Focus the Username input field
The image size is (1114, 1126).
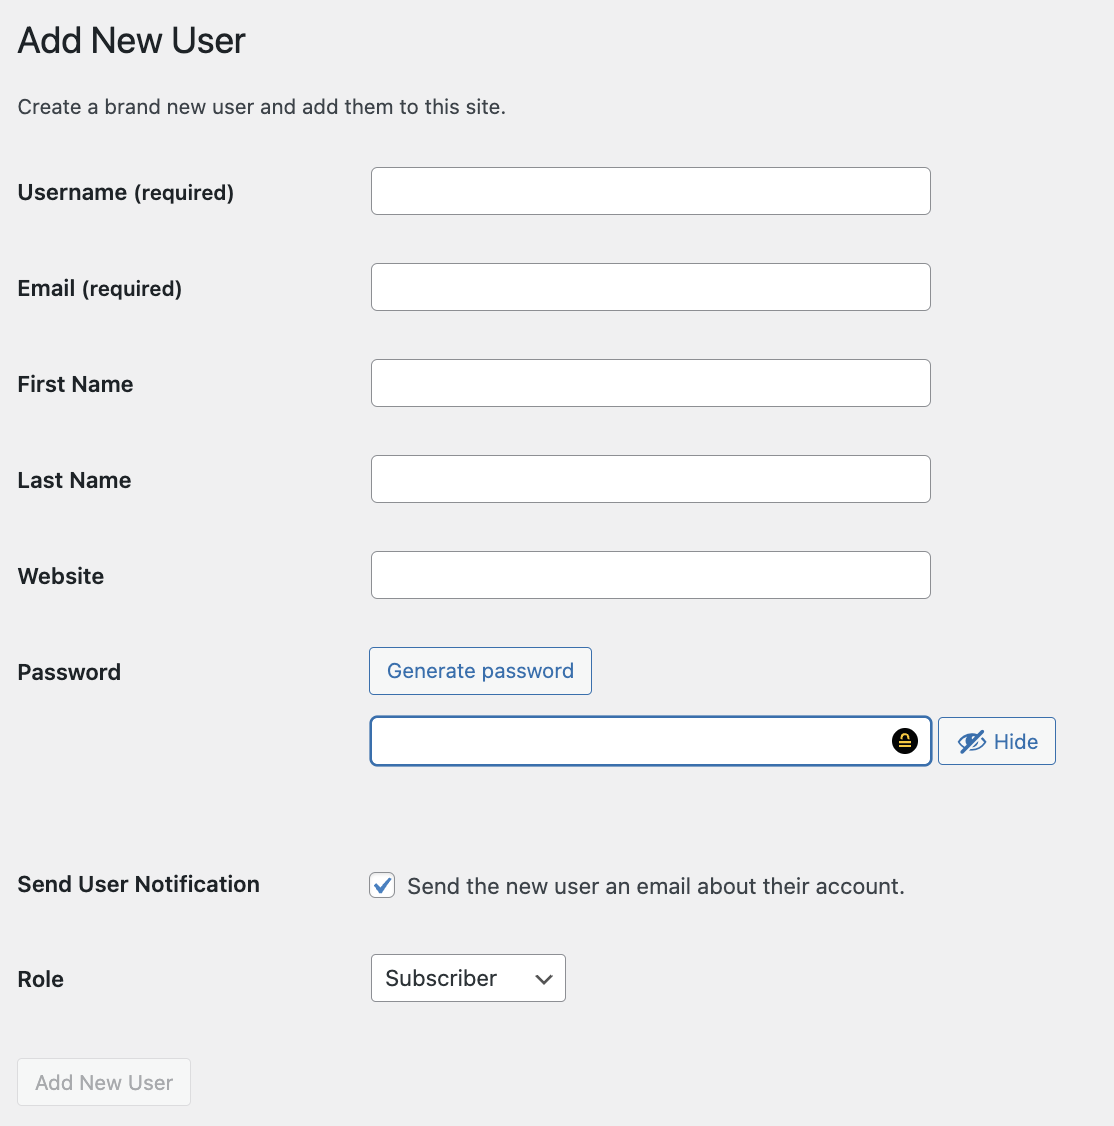coord(651,191)
